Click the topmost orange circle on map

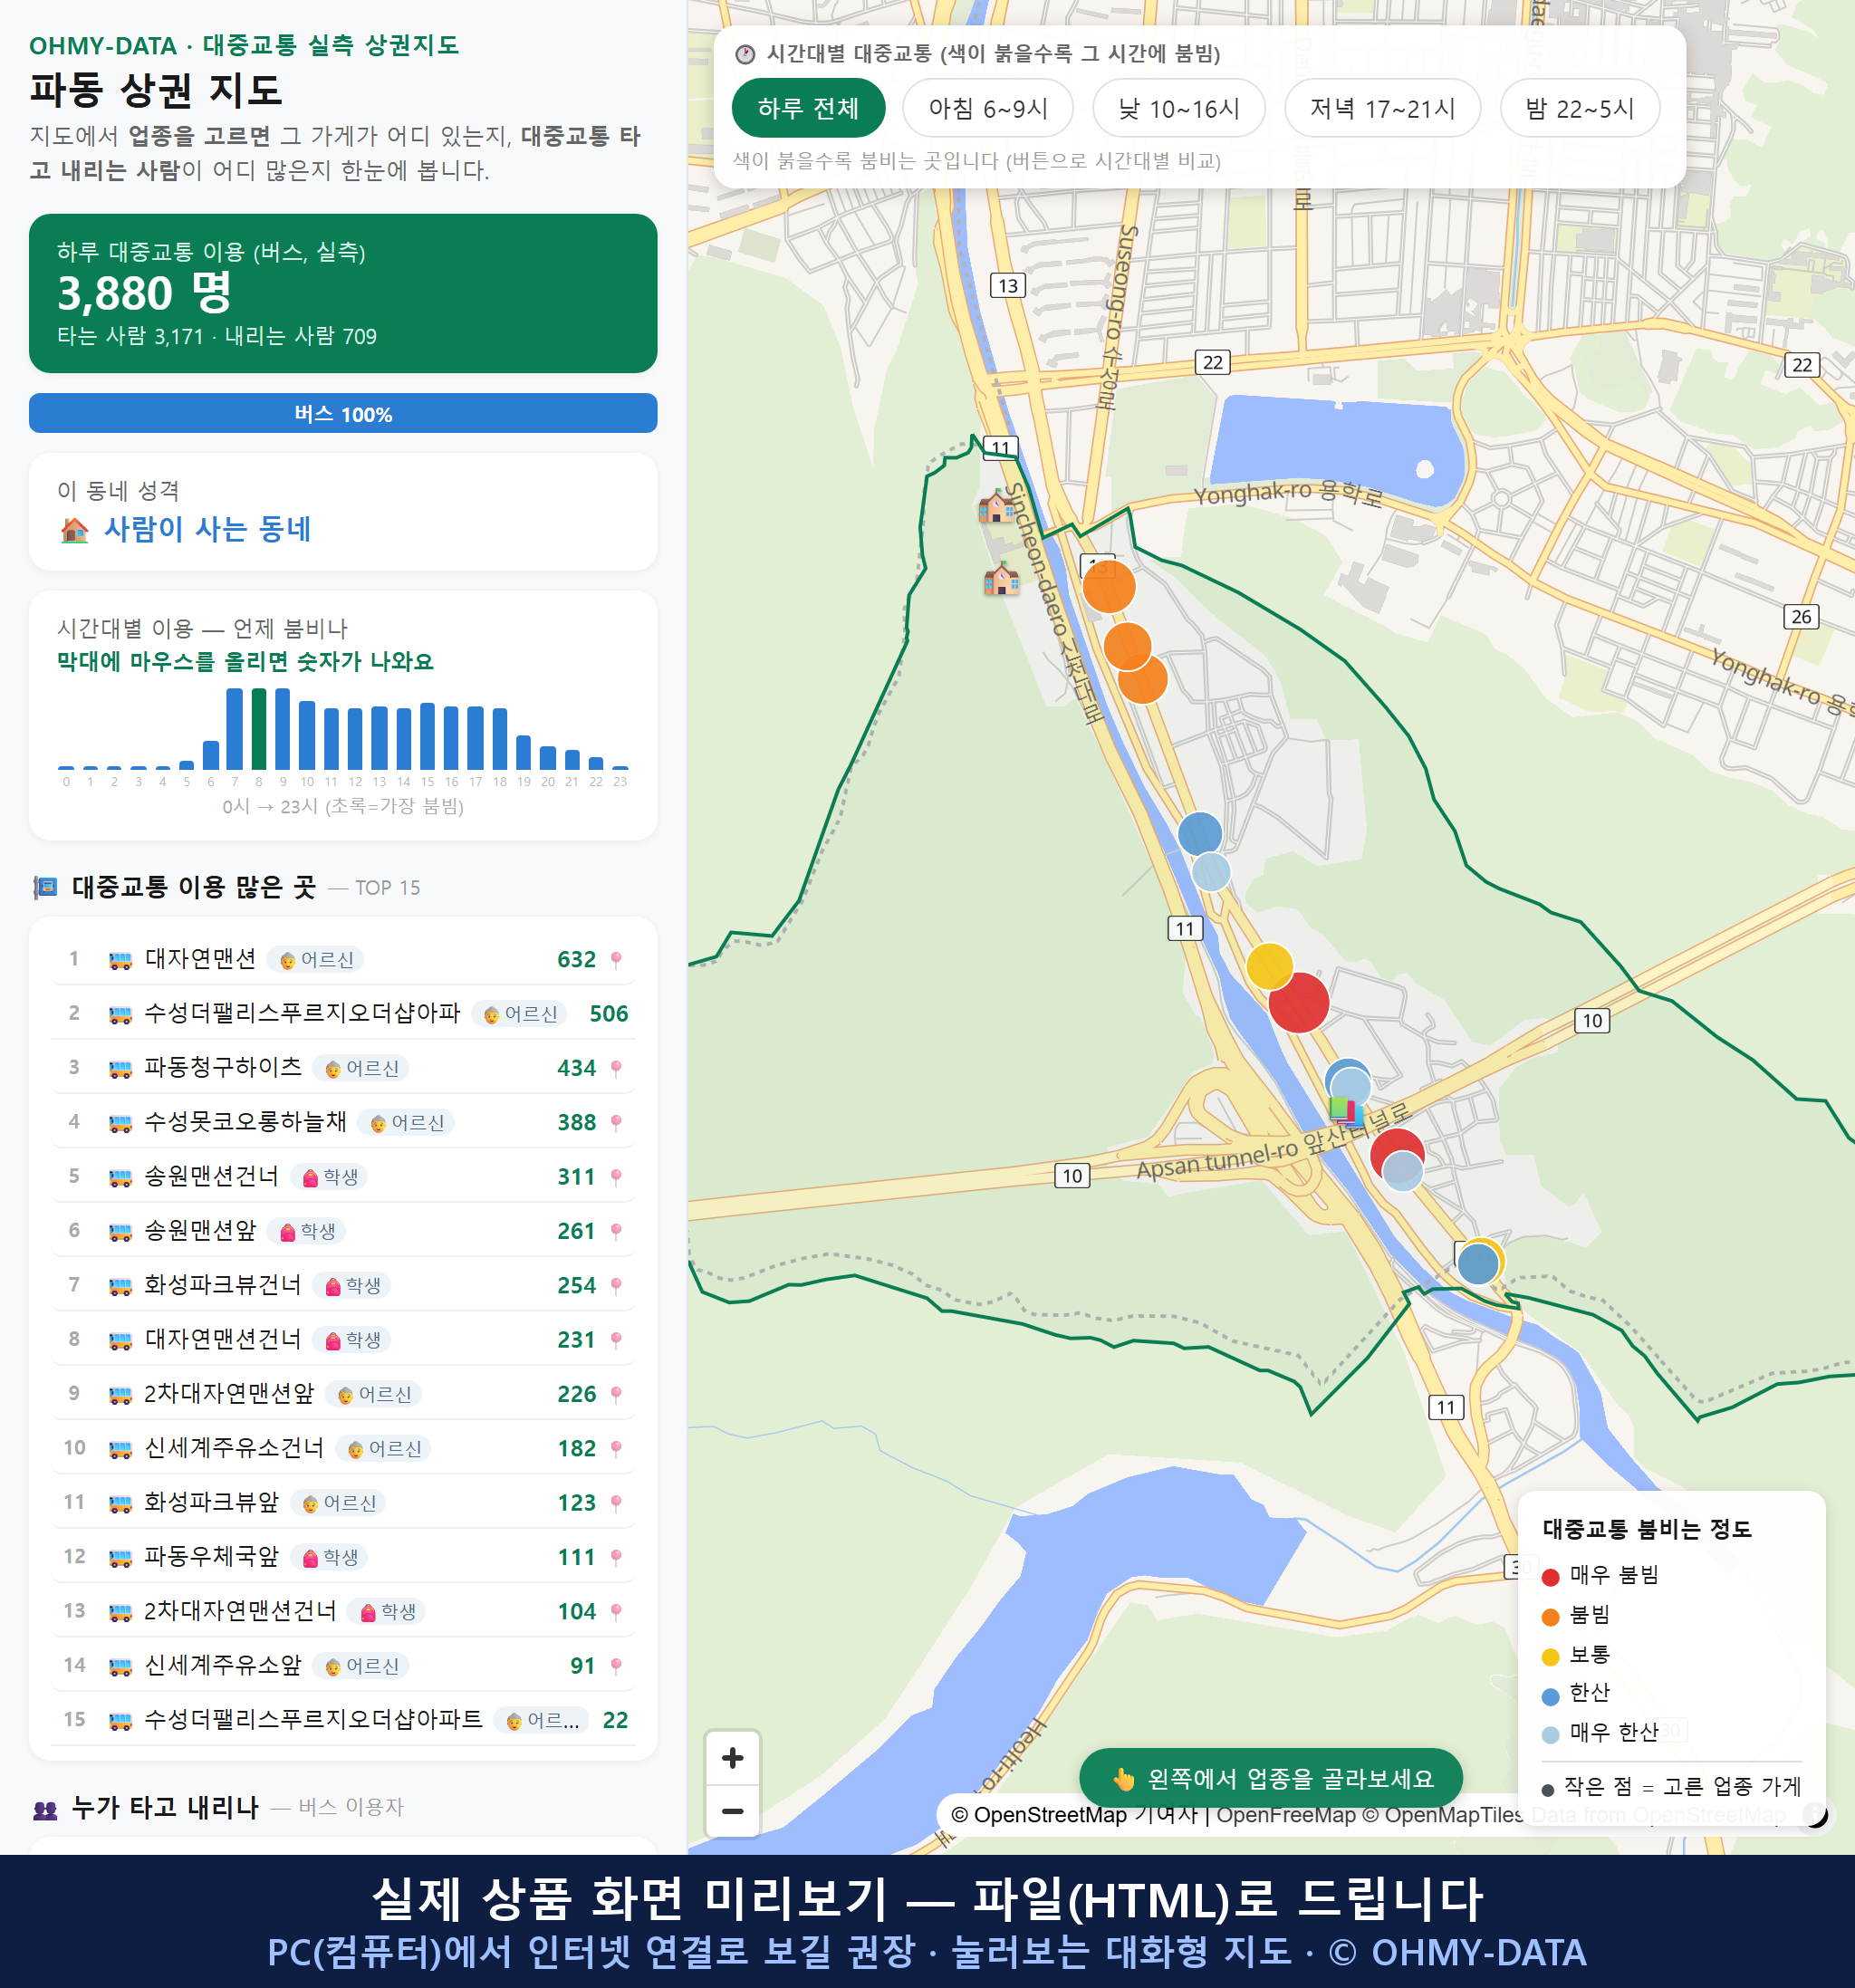point(1108,586)
